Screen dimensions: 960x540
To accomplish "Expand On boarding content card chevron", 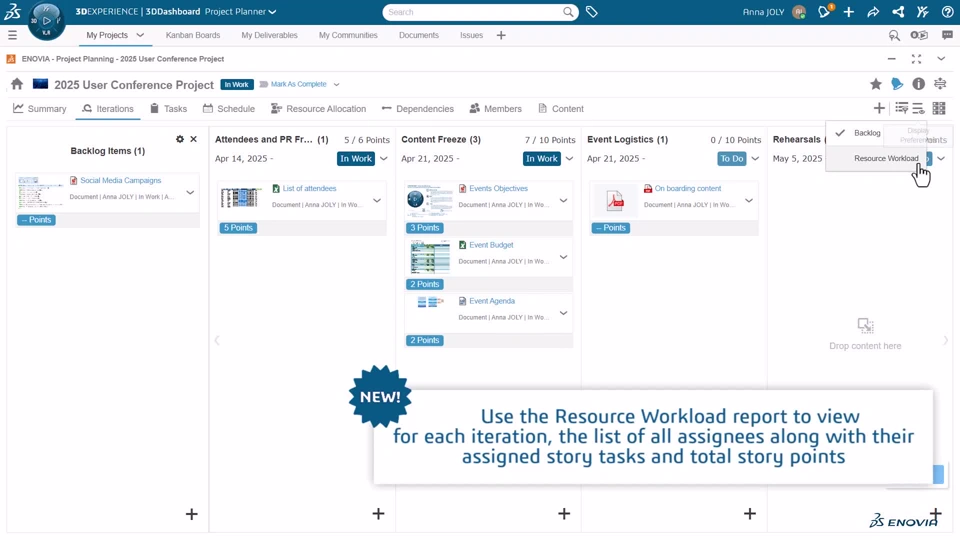I will click(x=749, y=200).
